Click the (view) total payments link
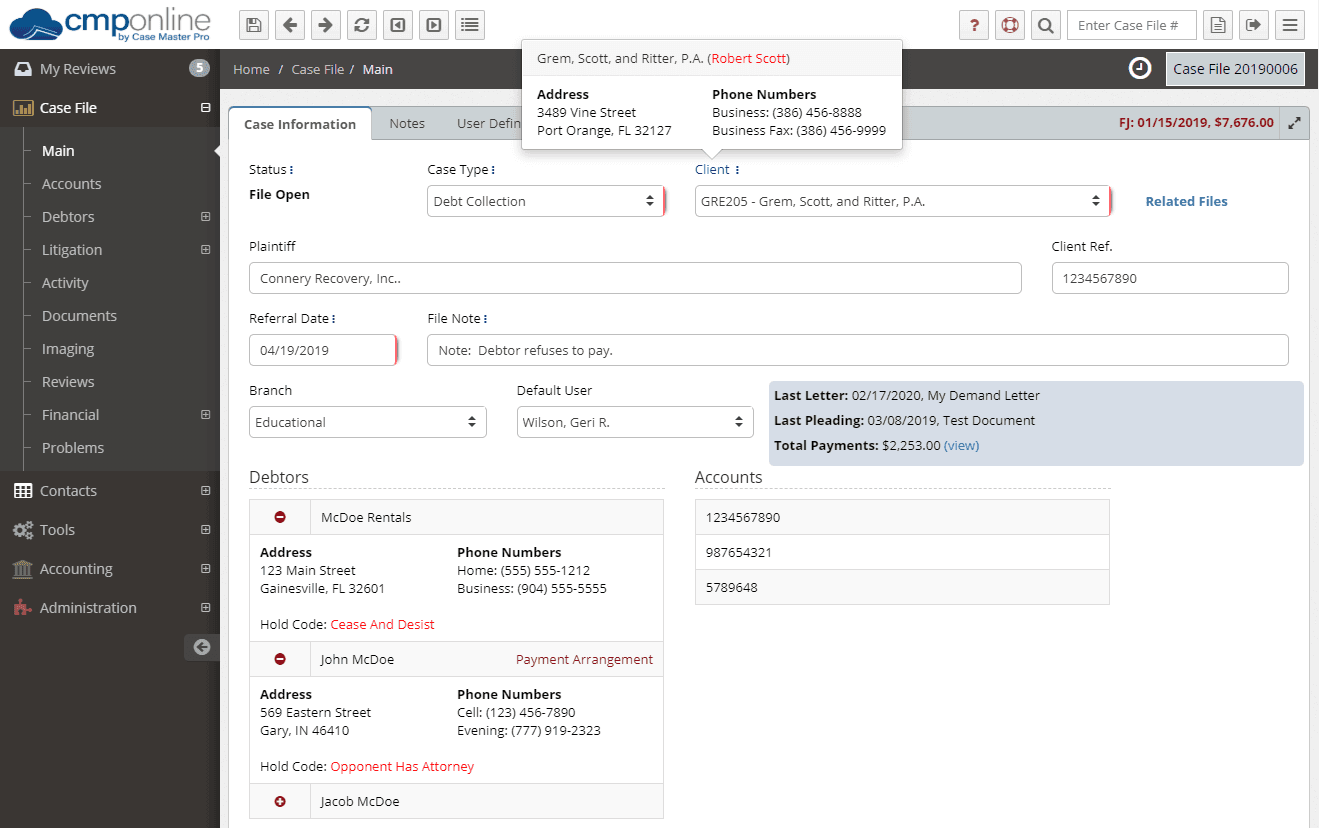 961,445
